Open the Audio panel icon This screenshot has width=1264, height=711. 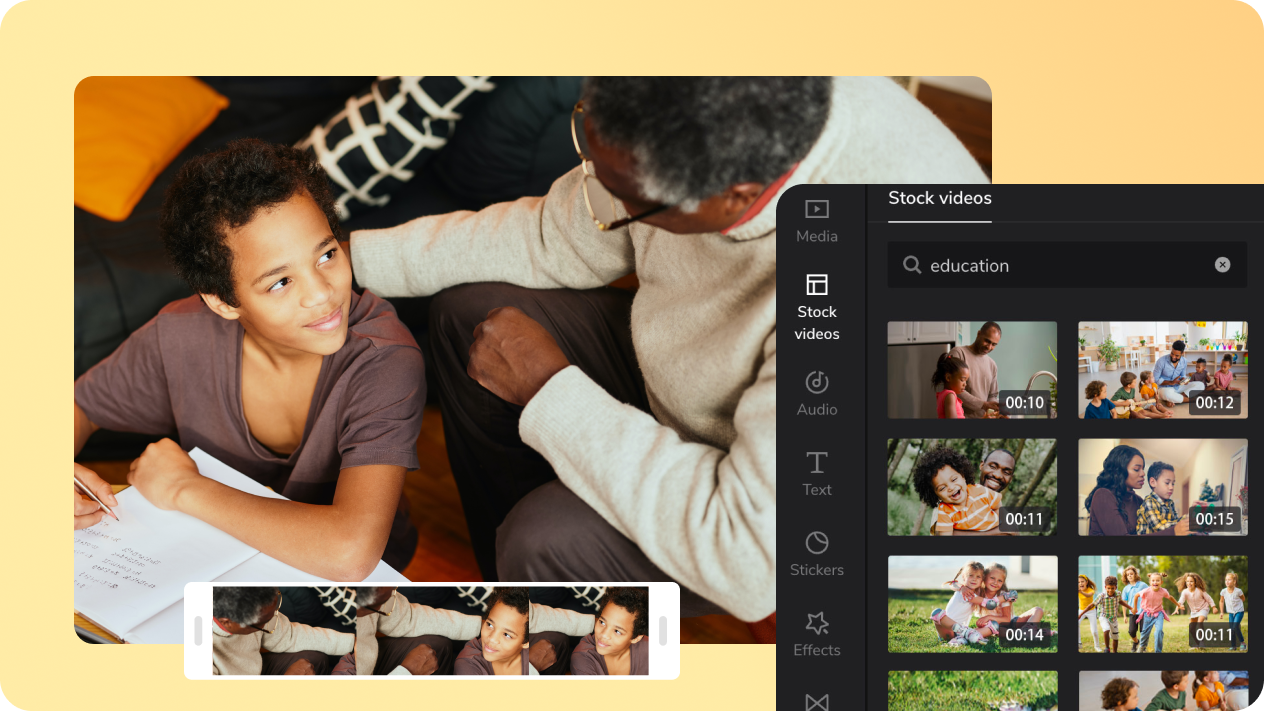[x=817, y=382]
